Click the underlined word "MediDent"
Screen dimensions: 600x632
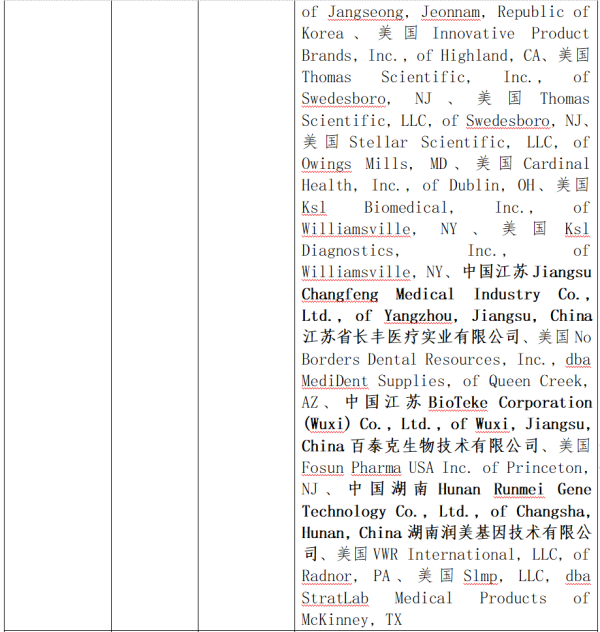tap(335, 382)
